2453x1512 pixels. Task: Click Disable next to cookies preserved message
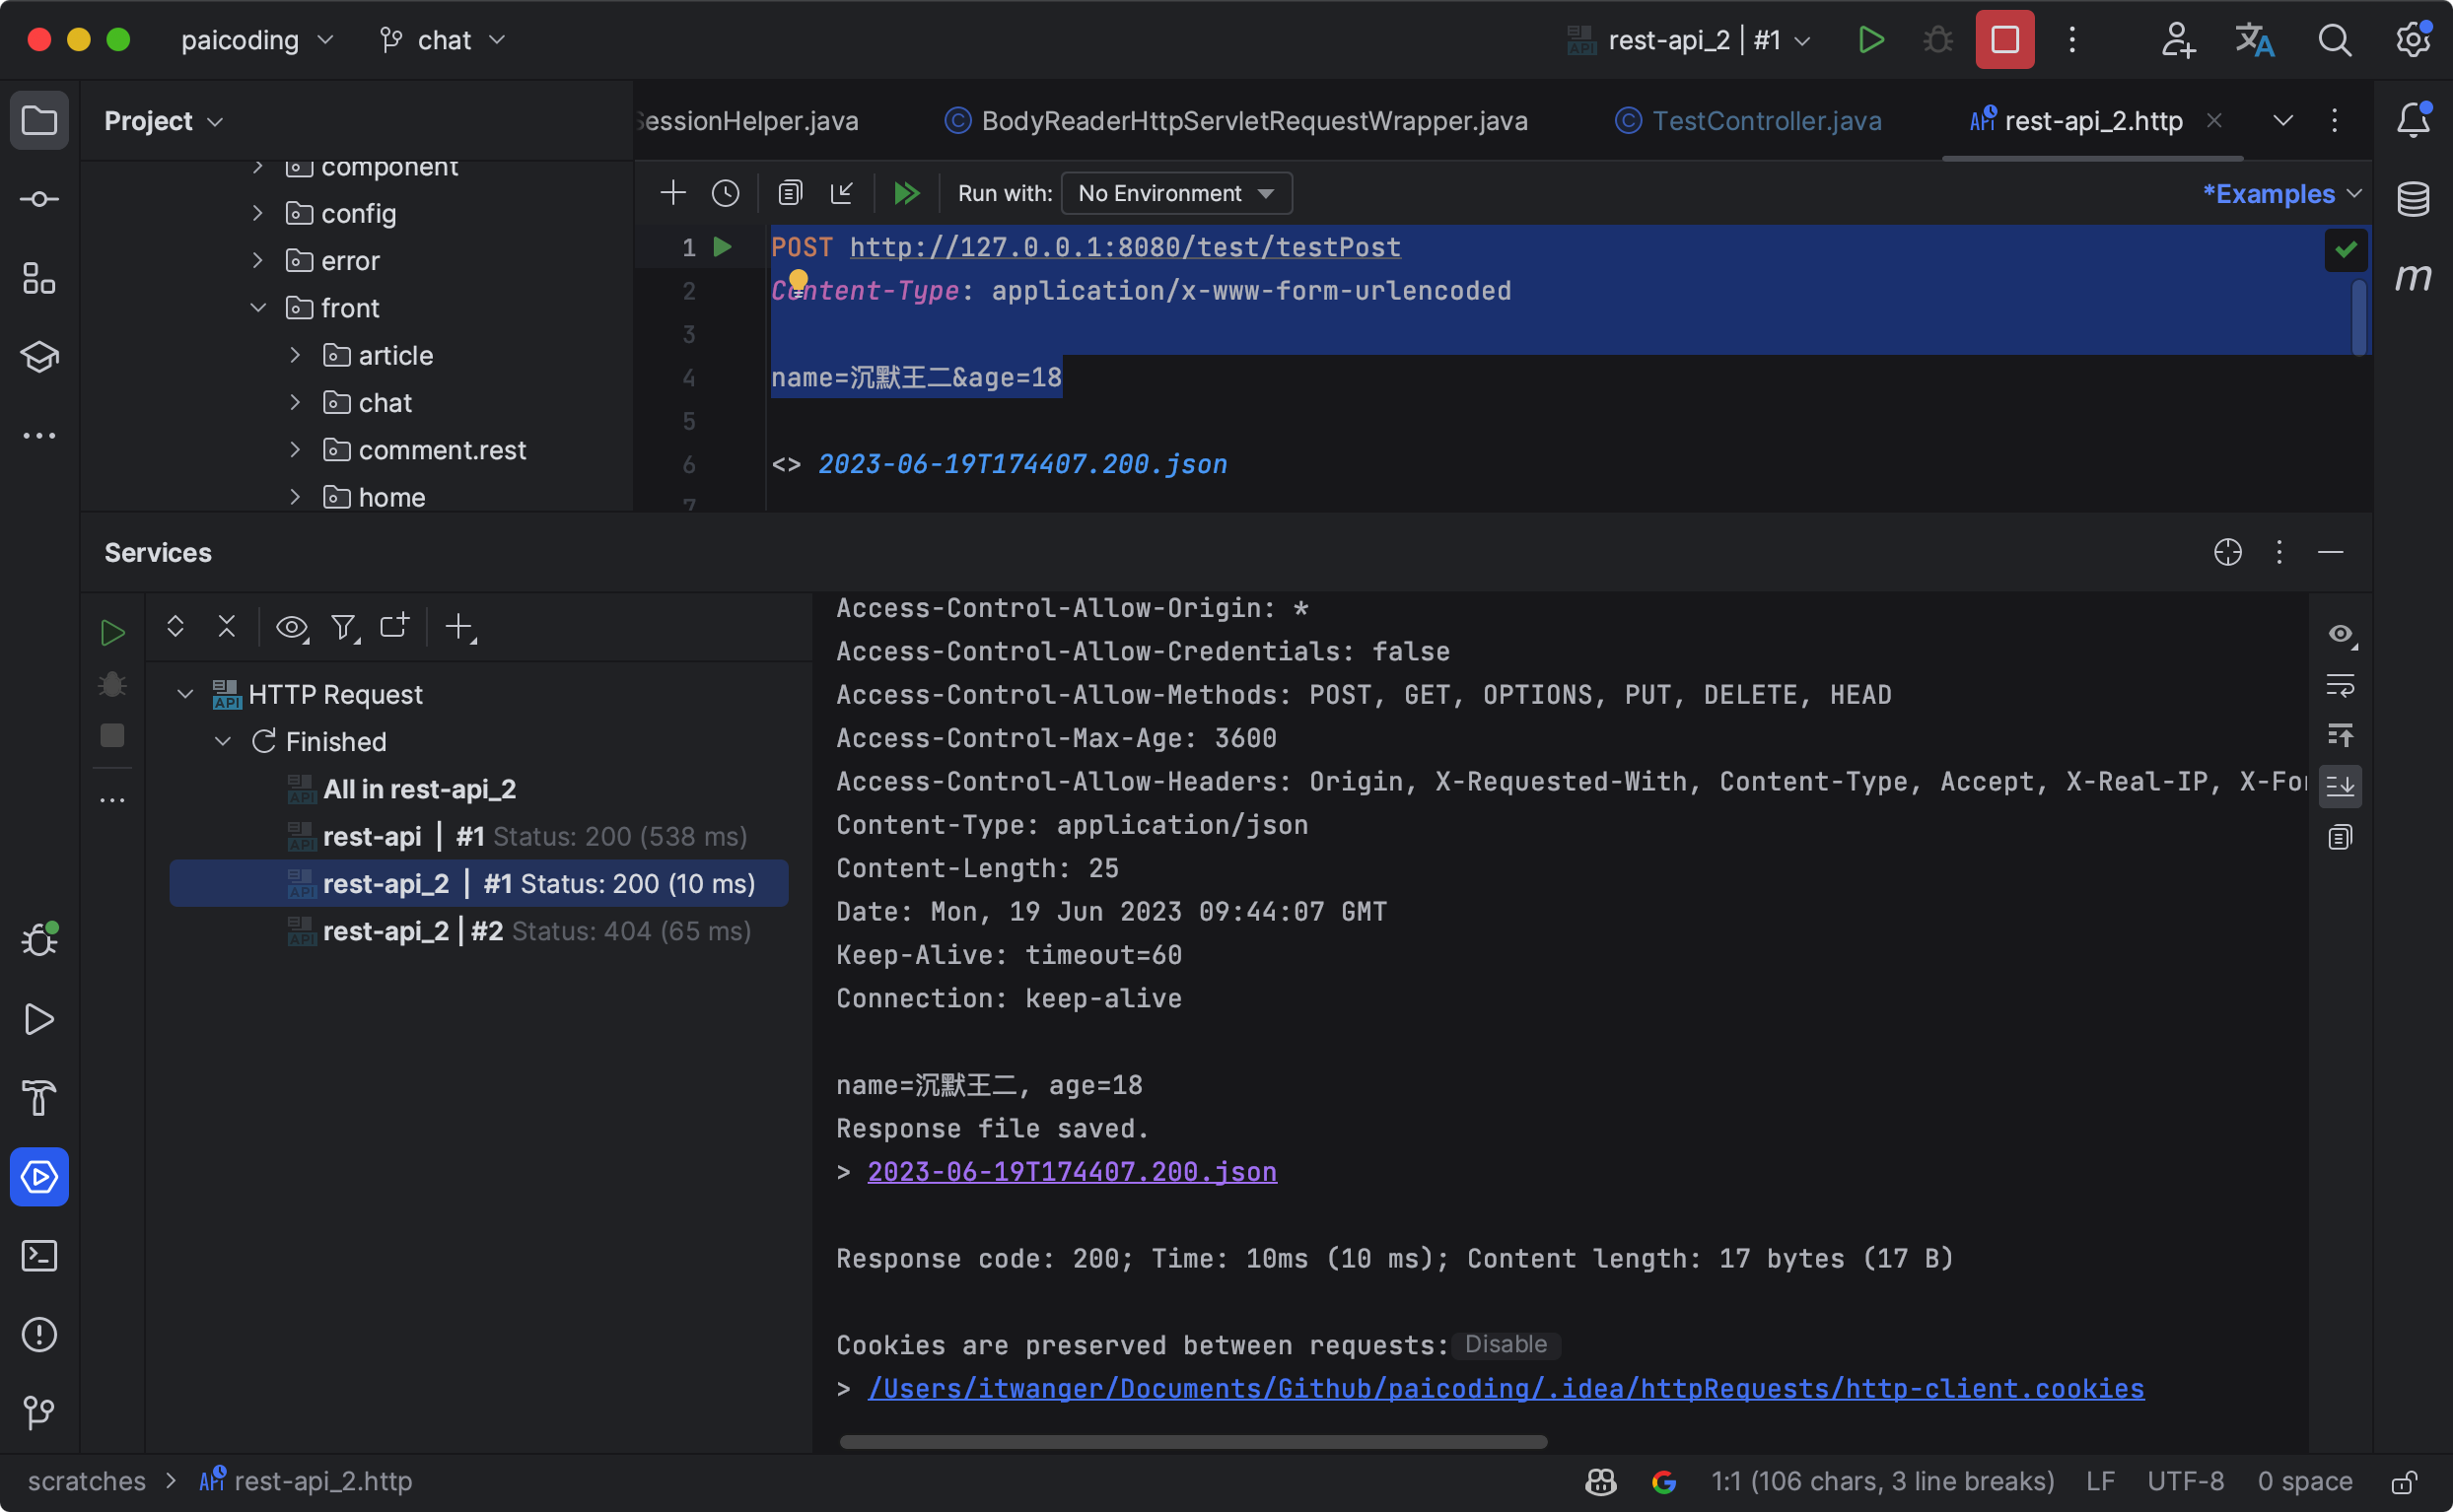(1504, 1344)
